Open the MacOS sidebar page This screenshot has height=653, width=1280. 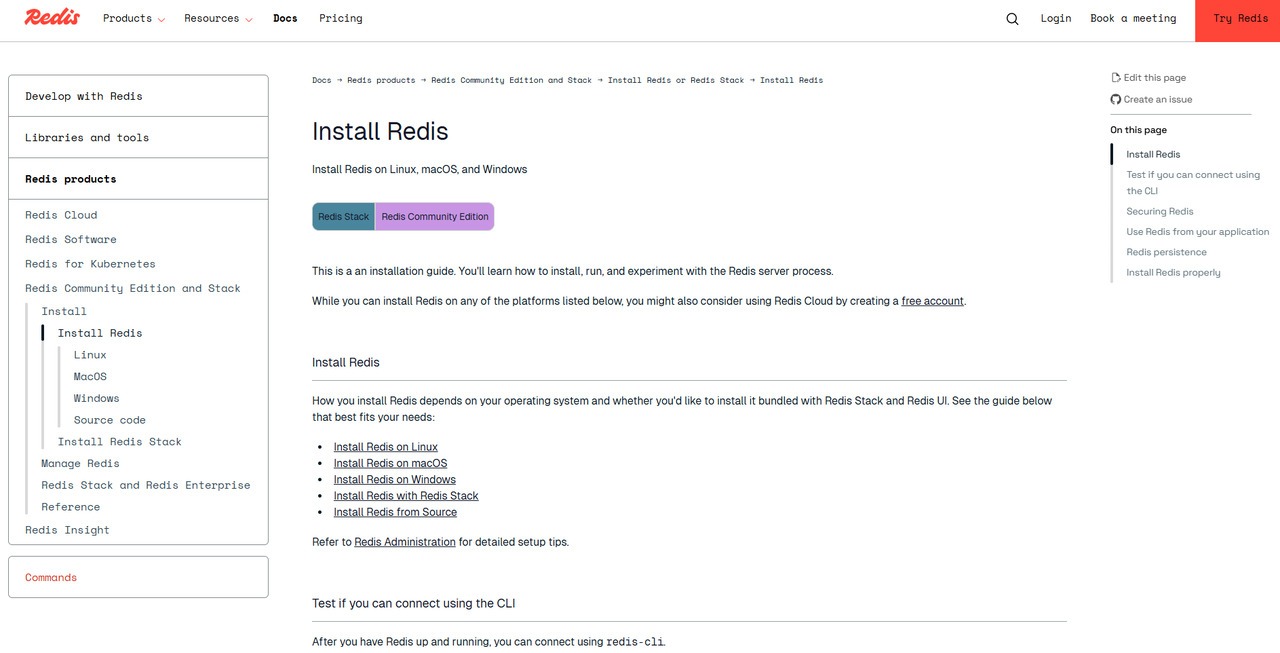pyautogui.click(x=90, y=377)
